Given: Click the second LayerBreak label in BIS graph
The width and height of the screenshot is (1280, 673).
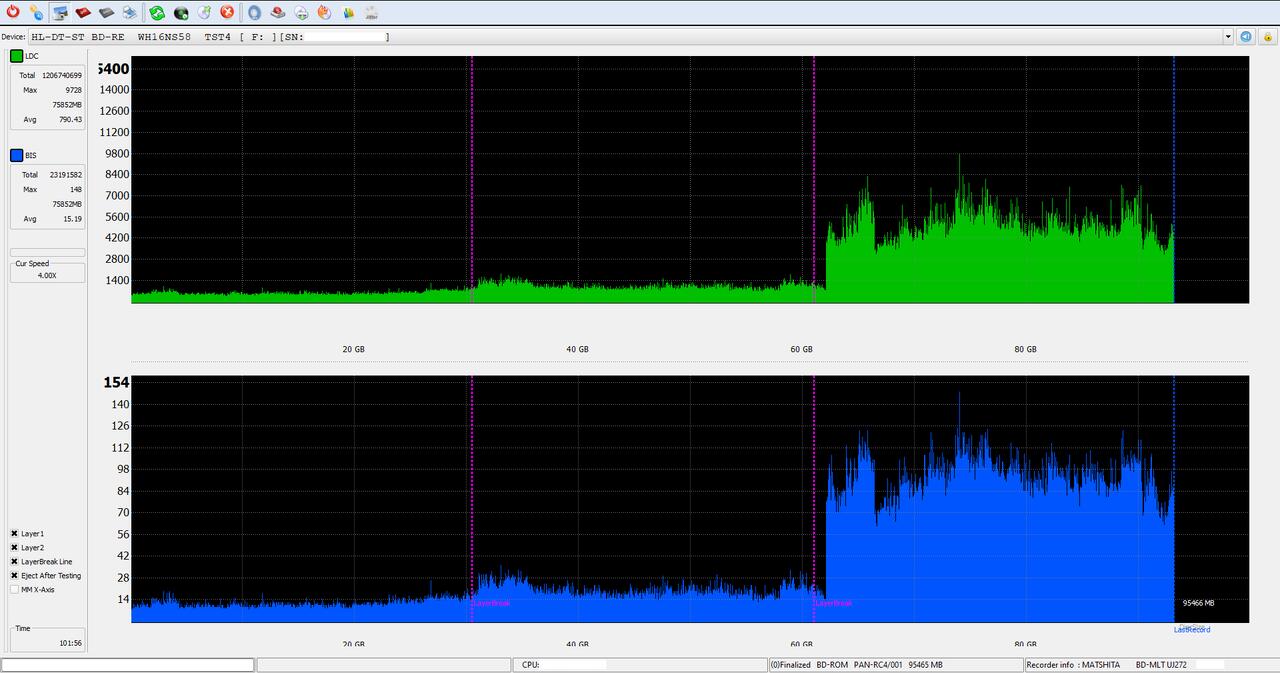Looking at the screenshot, I should [x=833, y=604].
